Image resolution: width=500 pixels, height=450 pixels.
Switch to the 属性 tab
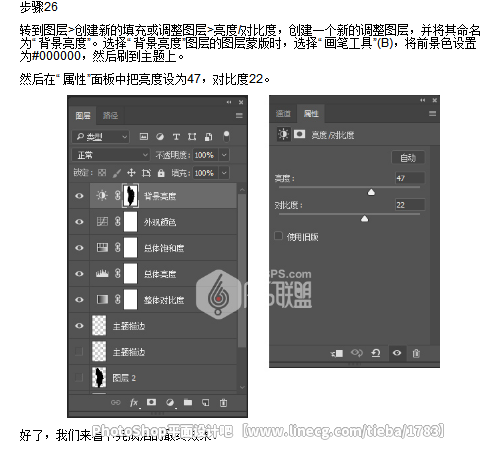click(311, 114)
